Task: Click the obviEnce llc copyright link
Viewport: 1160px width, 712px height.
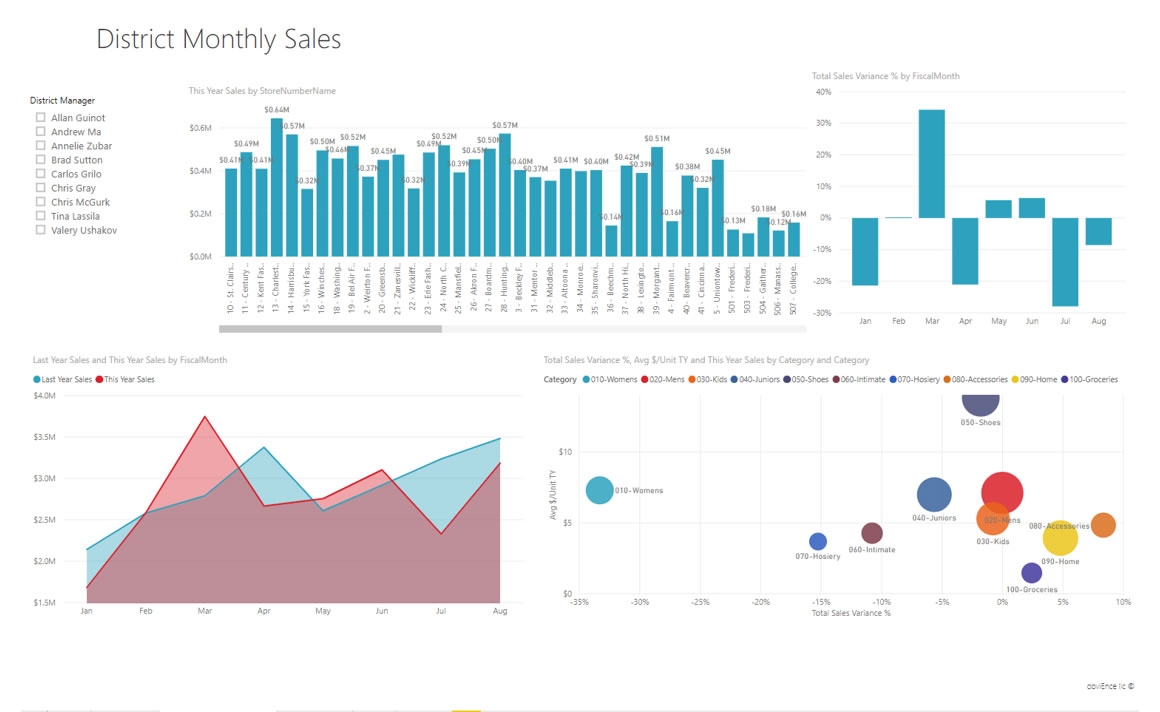Action: tap(1110, 687)
